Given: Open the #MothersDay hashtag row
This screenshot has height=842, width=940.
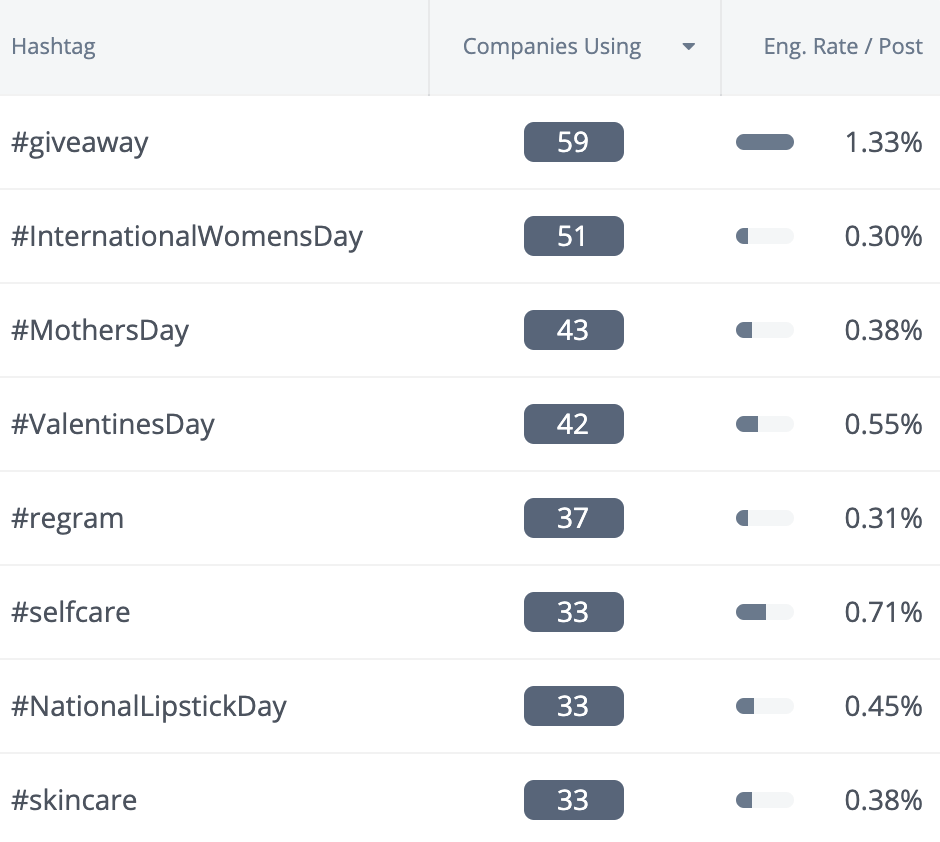Looking at the screenshot, I should point(100,330).
